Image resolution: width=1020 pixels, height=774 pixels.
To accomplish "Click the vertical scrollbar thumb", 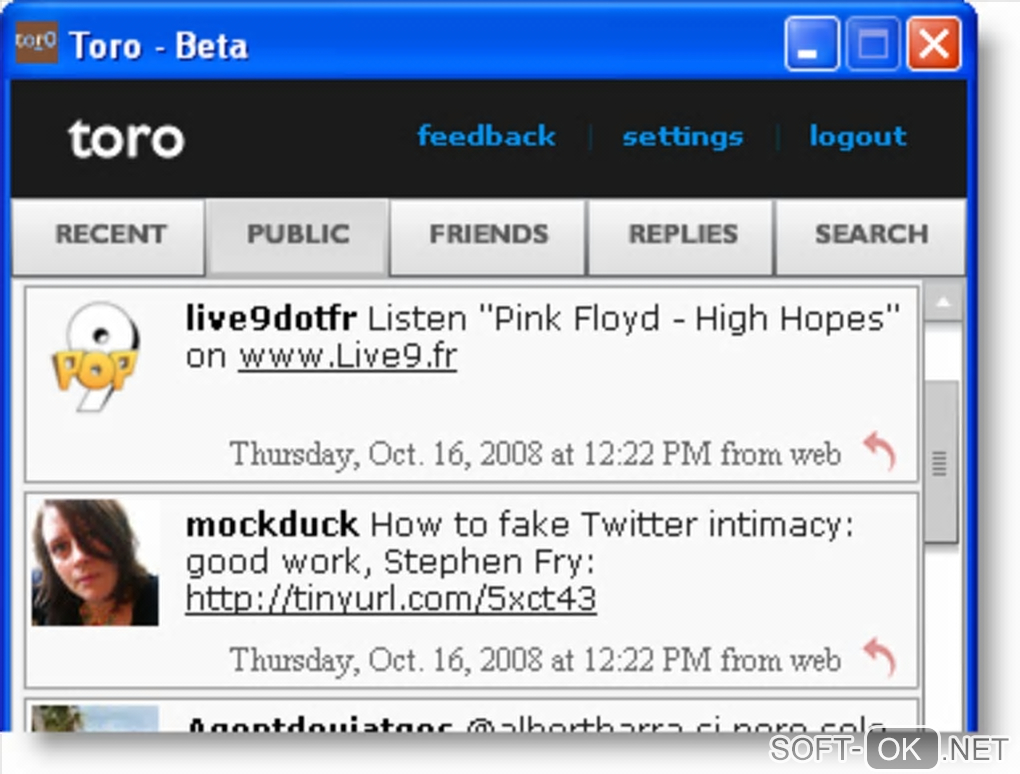I will [941, 462].
